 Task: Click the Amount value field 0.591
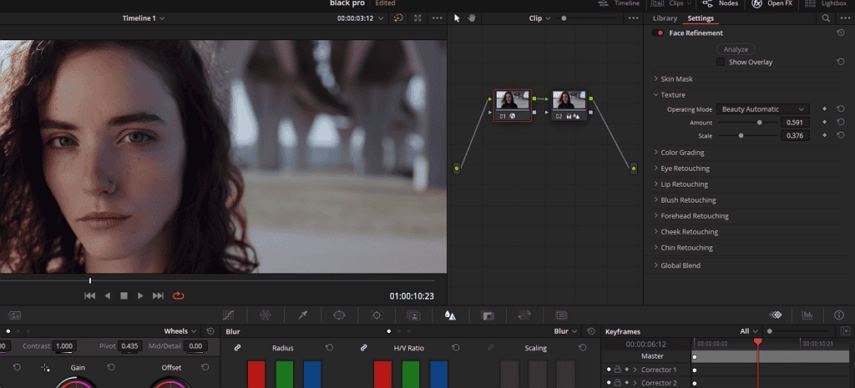[x=794, y=122]
